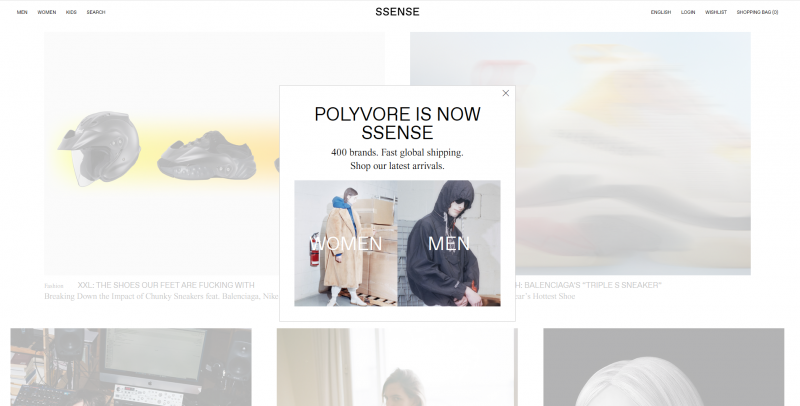The image size is (800, 406).
Task: Open the WOMEN menu in top navigation
Action: (x=46, y=12)
